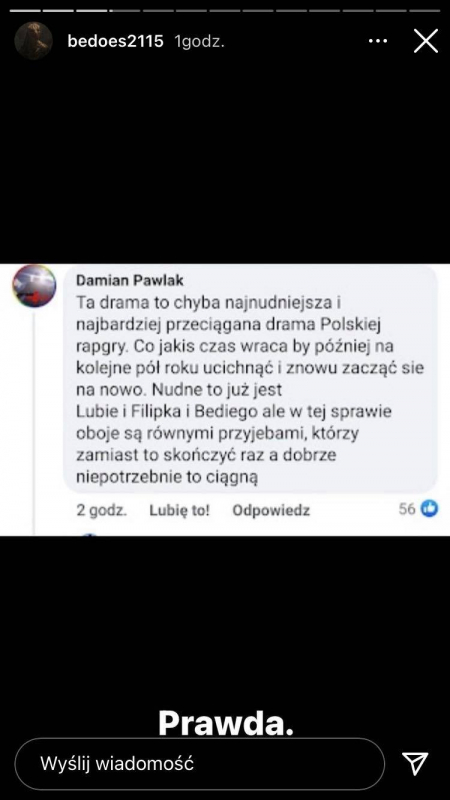Open bedoes2115 profile picture
450x800 pixels.
pos(33,41)
